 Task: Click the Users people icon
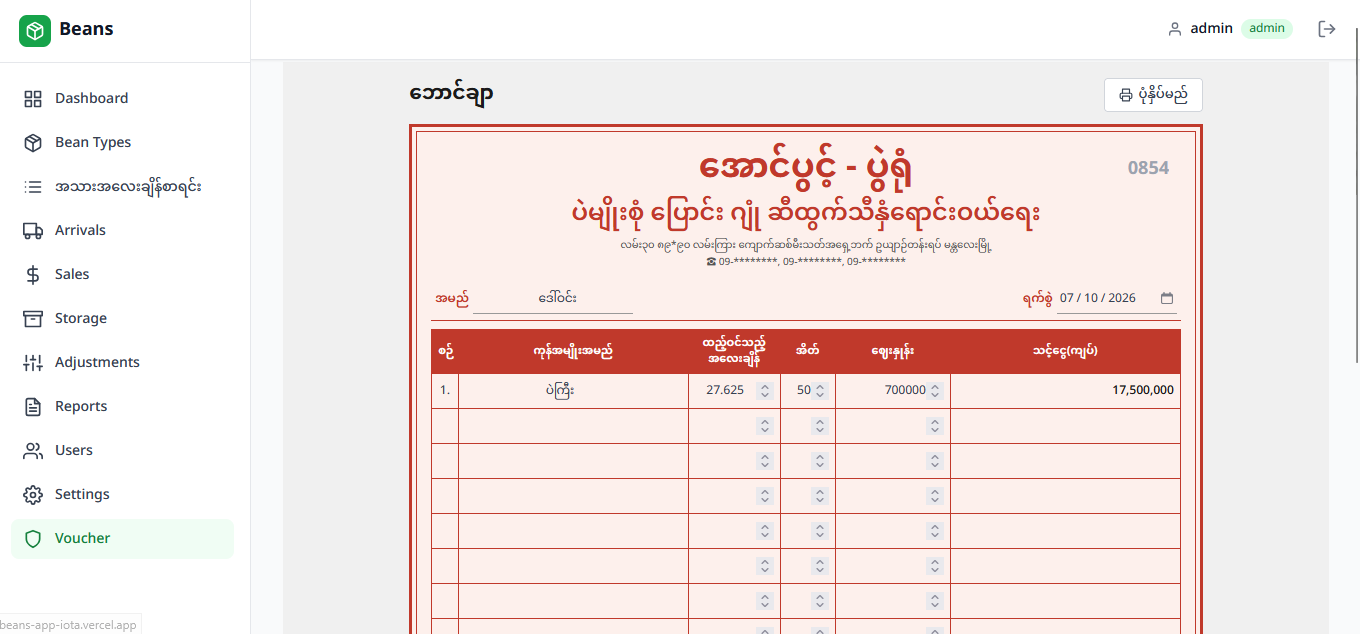[33, 450]
